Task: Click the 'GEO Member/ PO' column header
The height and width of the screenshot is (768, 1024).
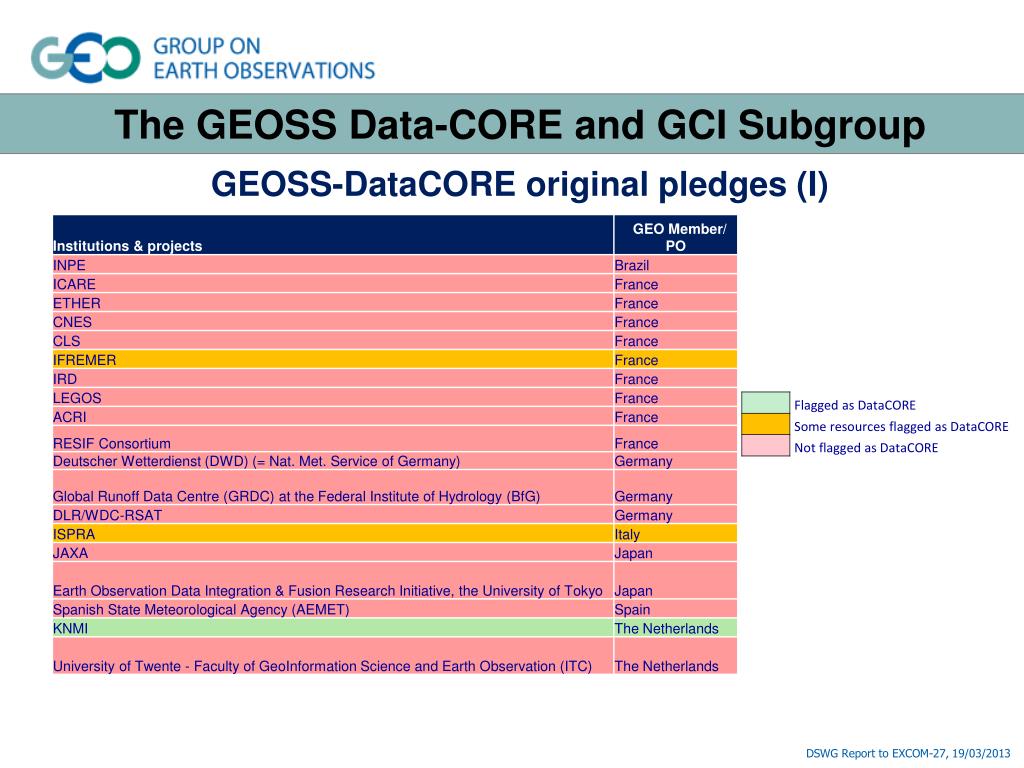Action: point(675,235)
